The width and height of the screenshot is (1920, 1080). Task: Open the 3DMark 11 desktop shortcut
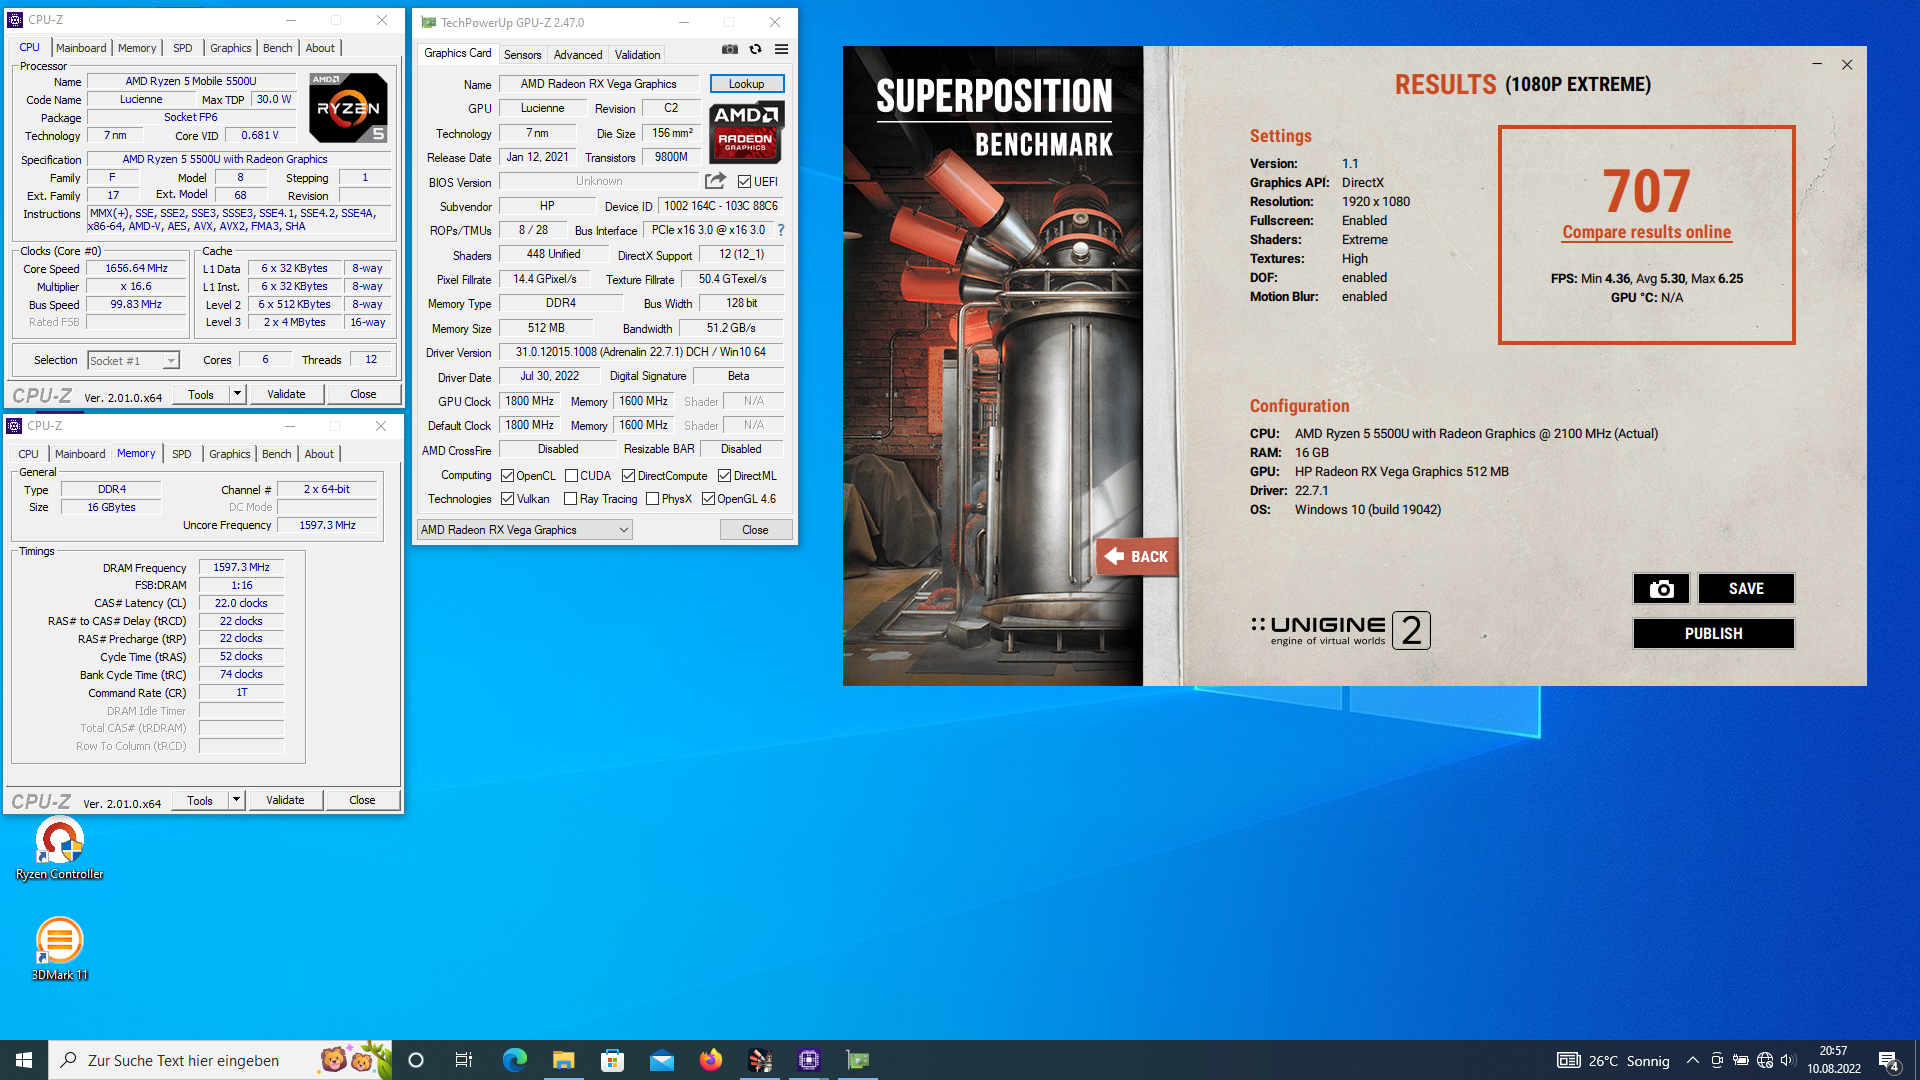[x=60, y=949]
